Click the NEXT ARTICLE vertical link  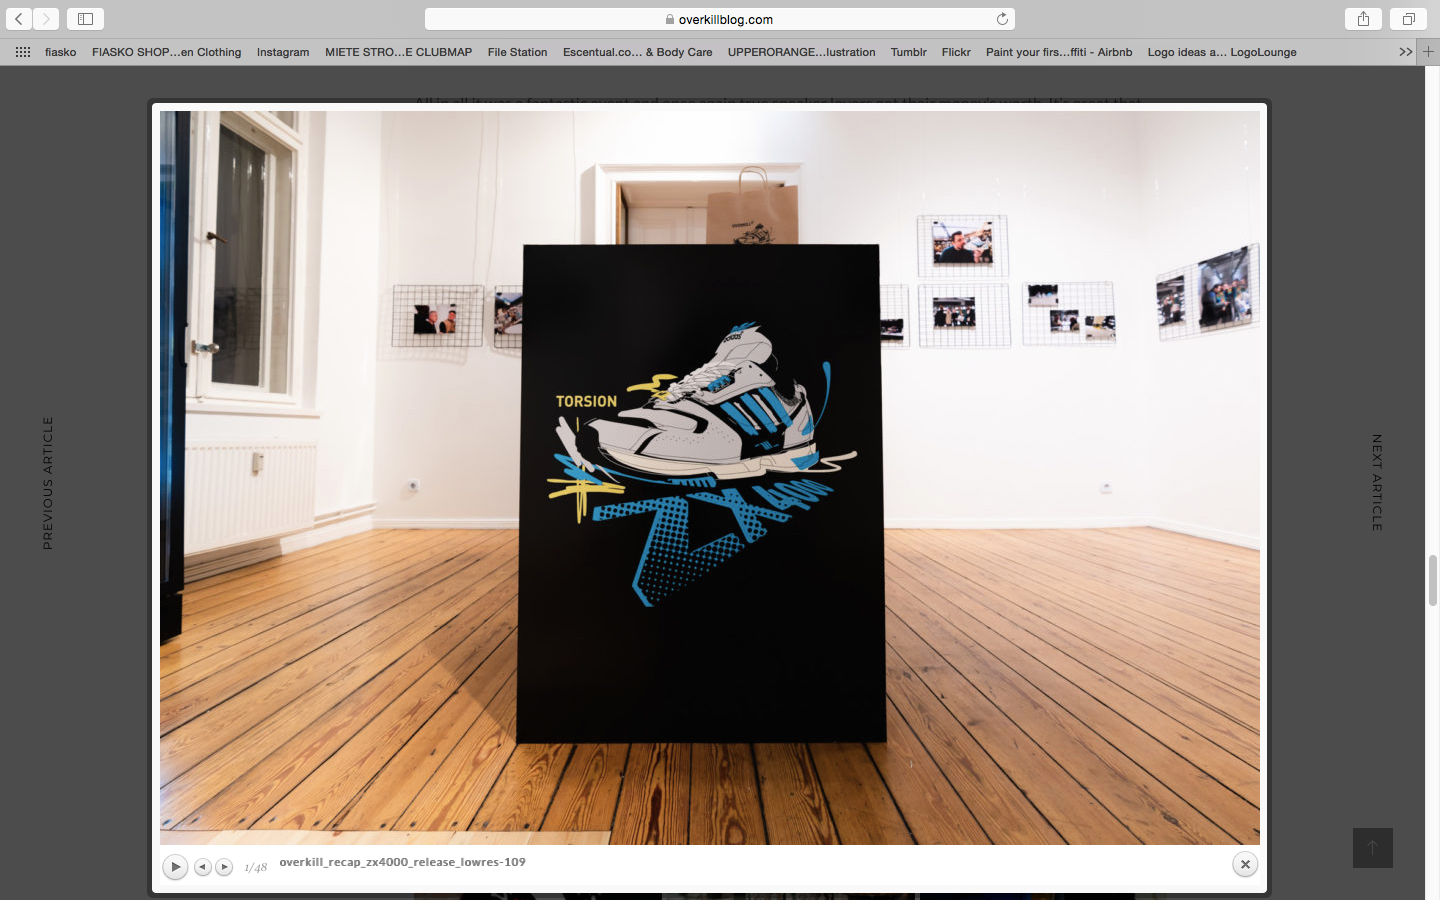point(1377,482)
